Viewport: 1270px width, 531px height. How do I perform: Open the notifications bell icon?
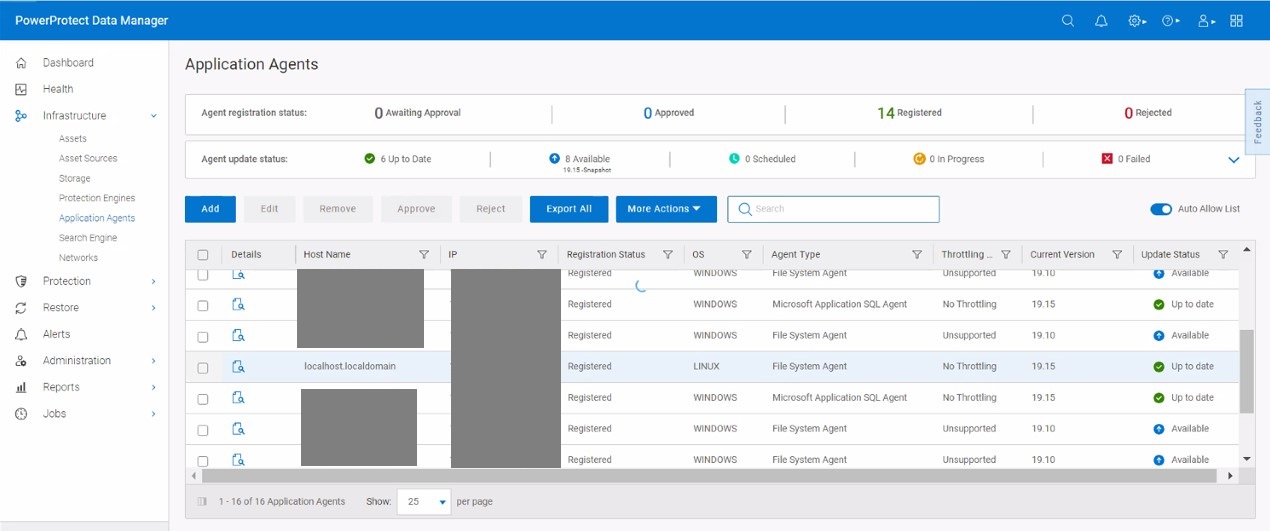pyautogui.click(x=1101, y=21)
